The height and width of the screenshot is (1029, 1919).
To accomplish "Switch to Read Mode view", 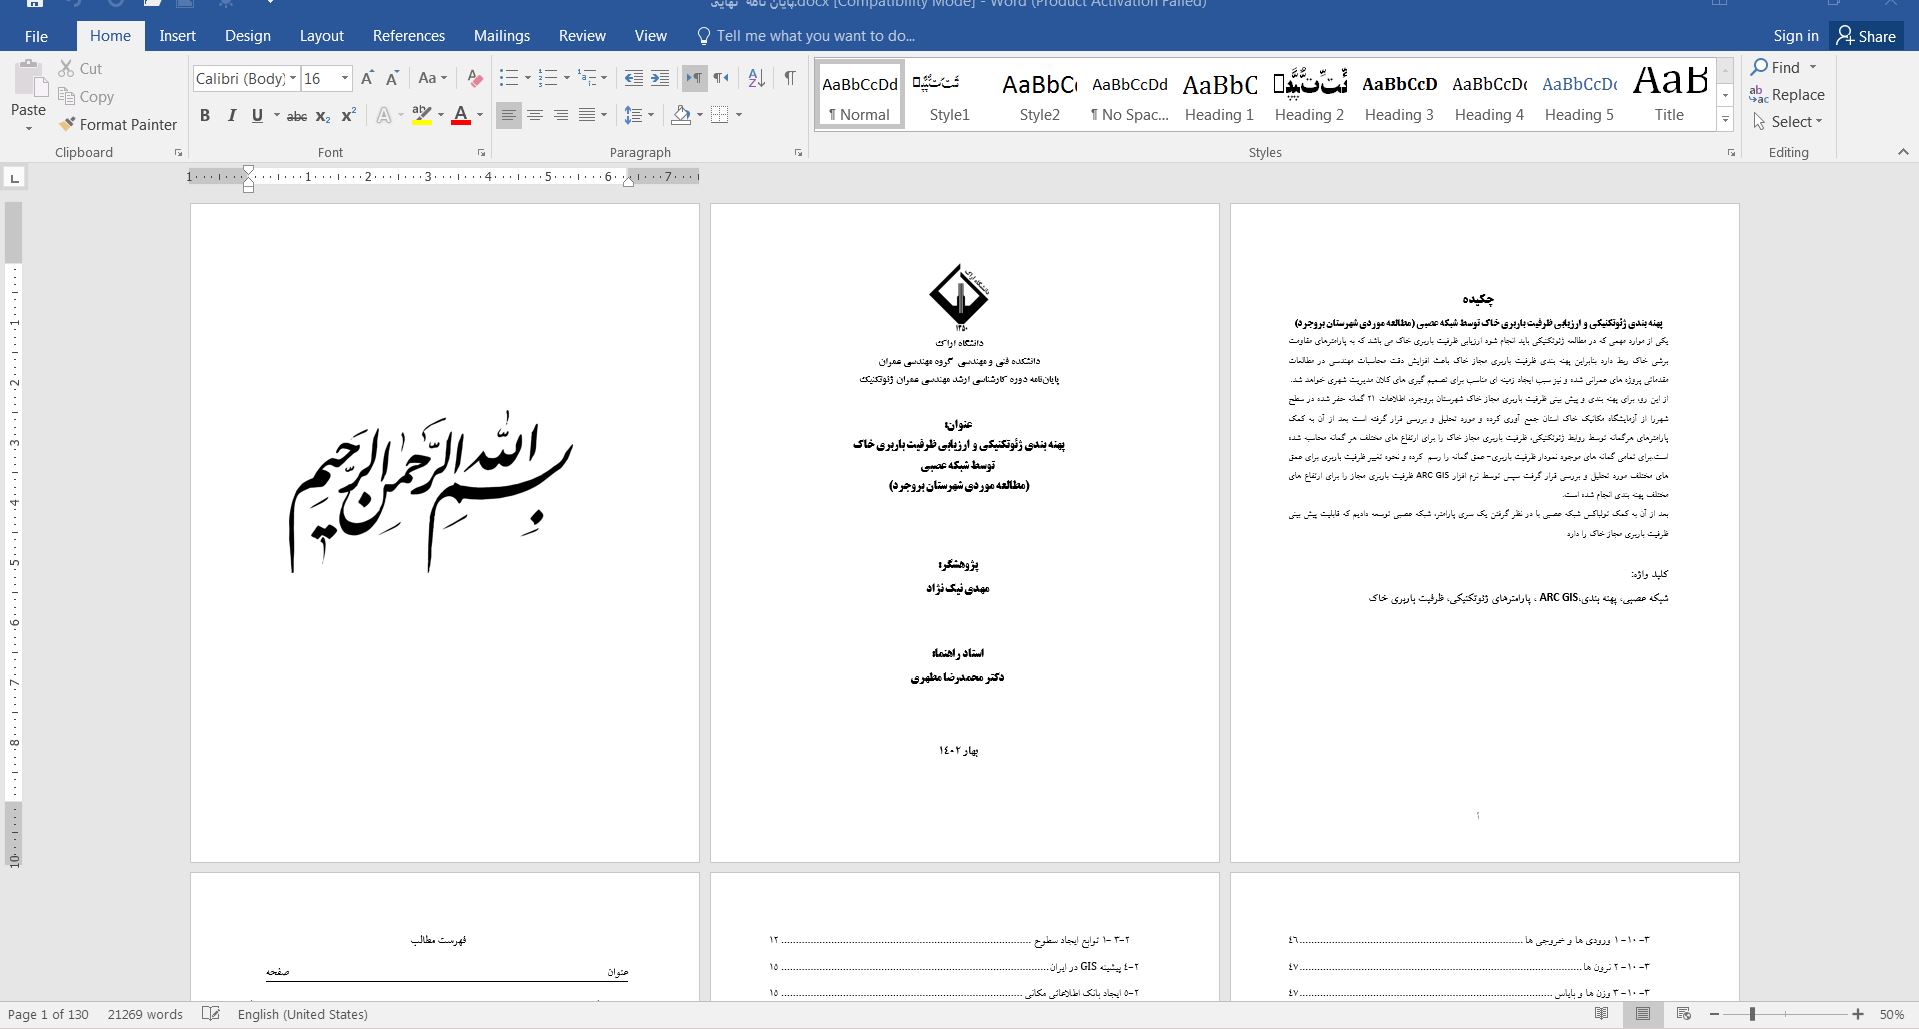I will 1602,1014.
